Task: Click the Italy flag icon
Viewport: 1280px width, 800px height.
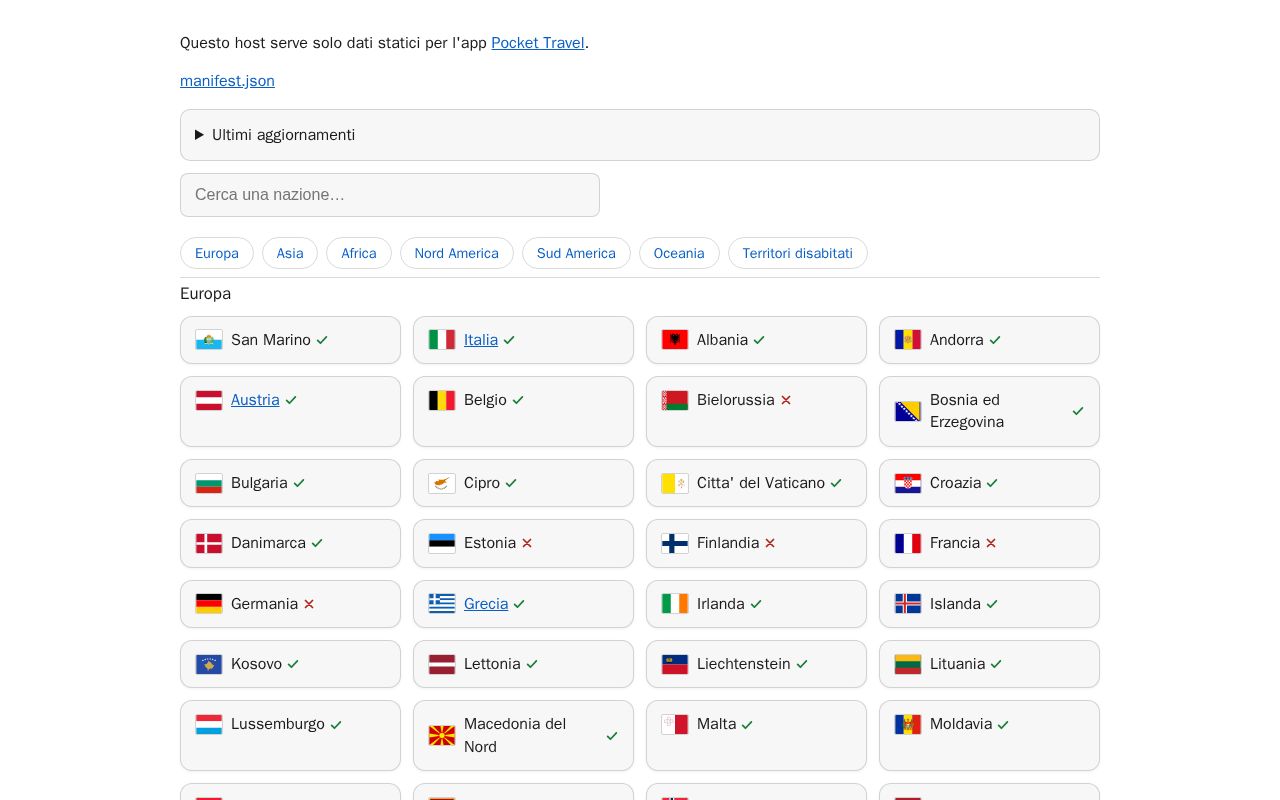Action: [442, 340]
